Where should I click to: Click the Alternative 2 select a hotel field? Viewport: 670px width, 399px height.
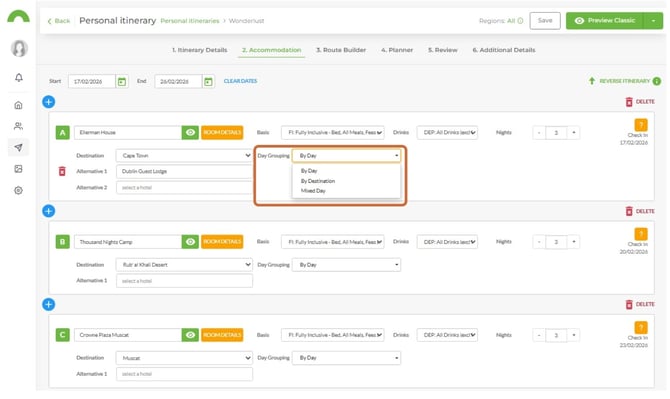coord(184,188)
